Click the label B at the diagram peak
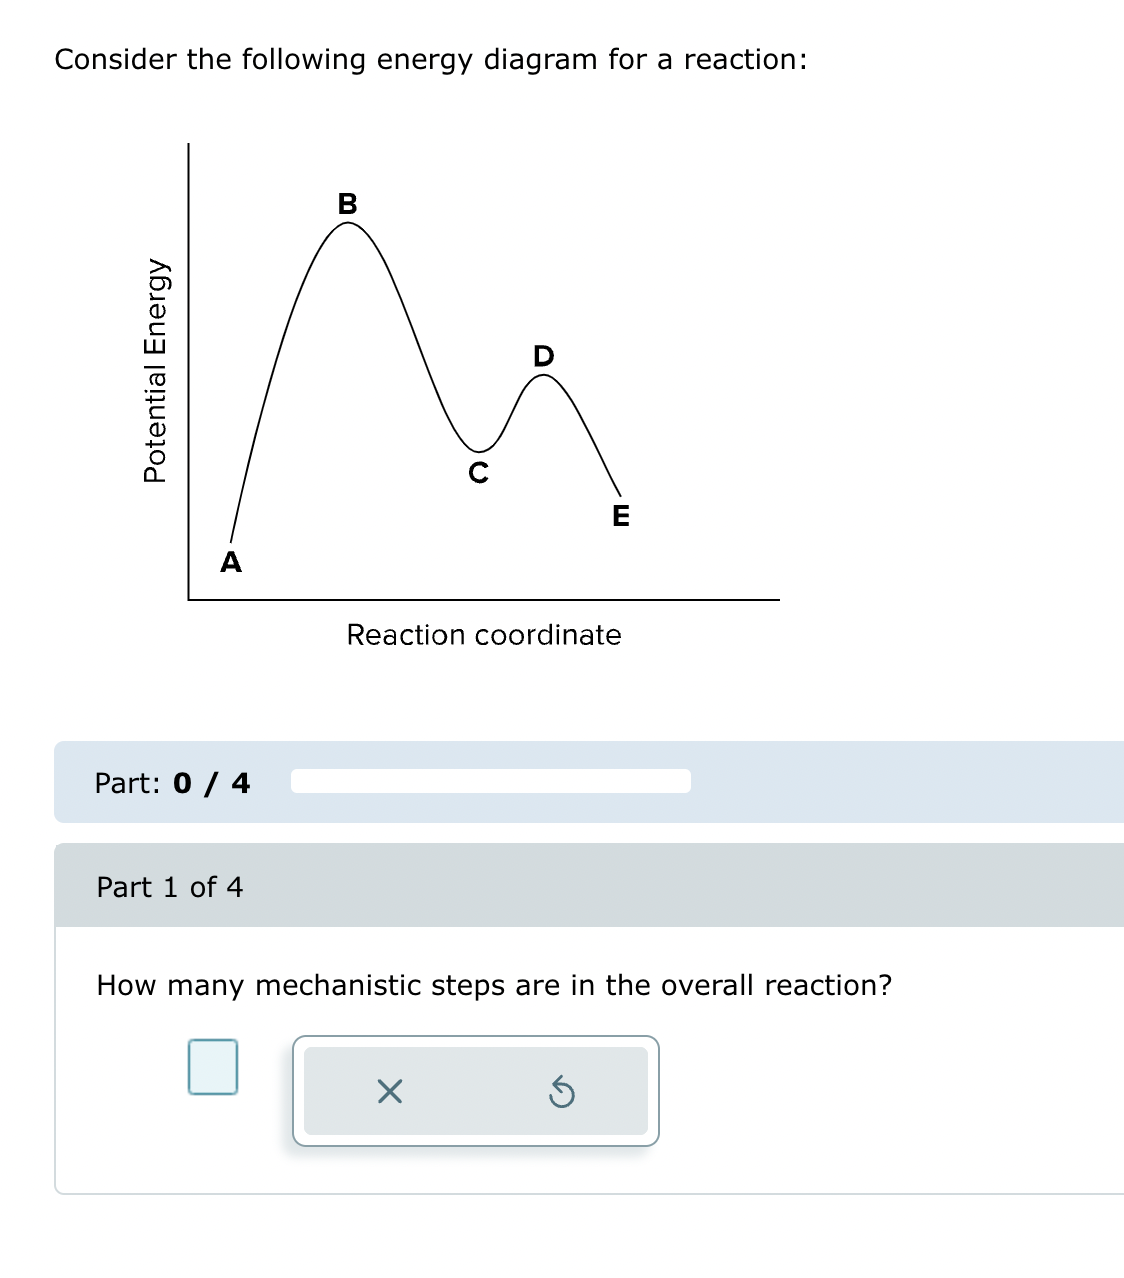Screen dimensions: 1124x1278 [x=347, y=204]
